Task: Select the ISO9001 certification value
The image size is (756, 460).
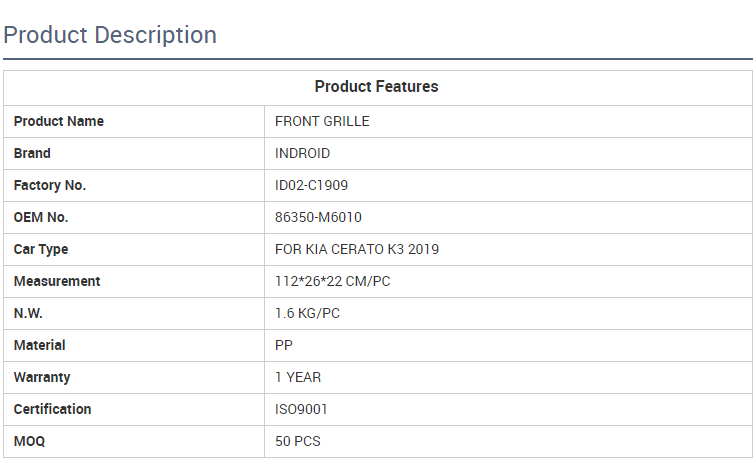Action: [301, 410]
